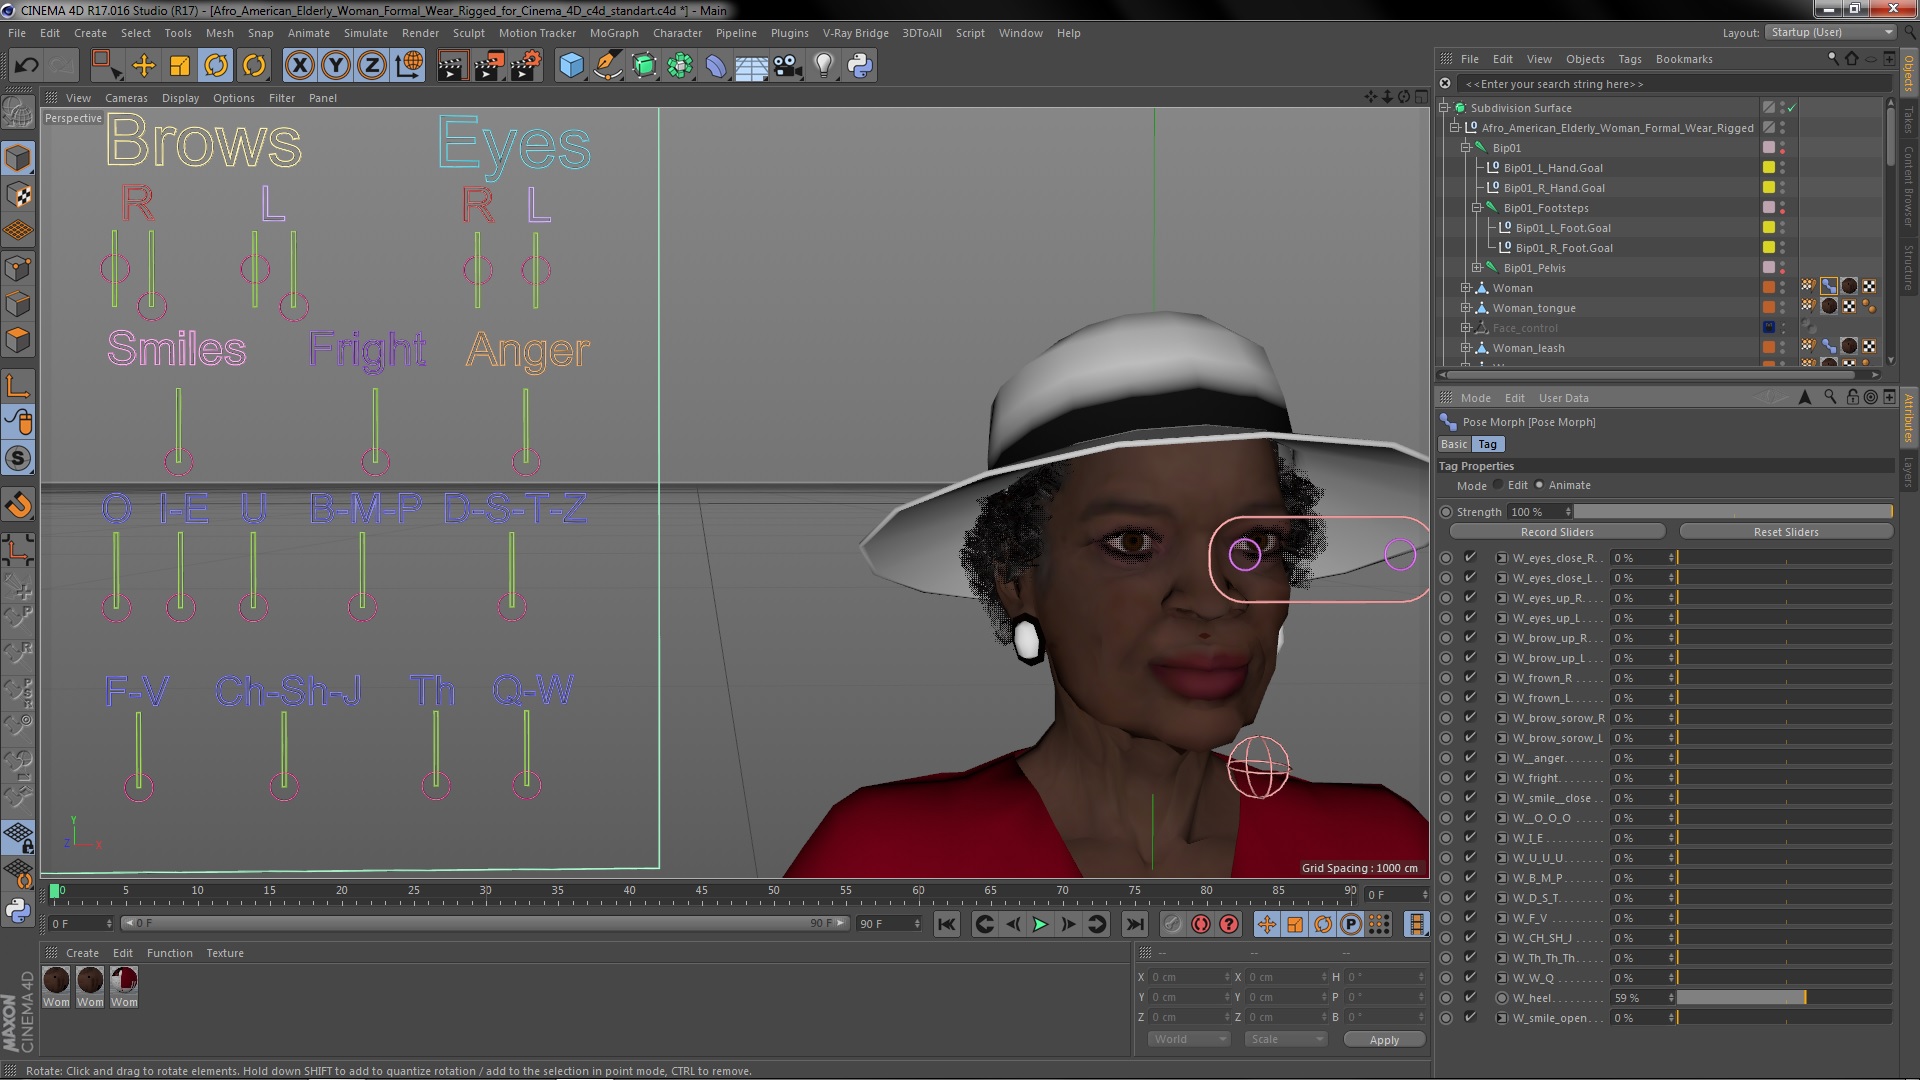This screenshot has height=1080, width=1920.
Task: Toggle Subdivision Surface enable checkmark
Action: (x=1792, y=107)
